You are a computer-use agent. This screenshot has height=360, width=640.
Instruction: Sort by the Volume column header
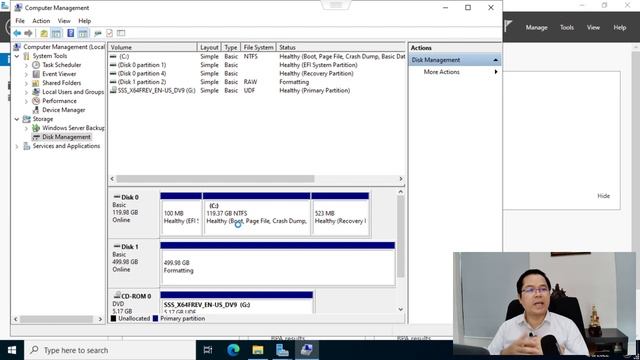coord(153,47)
